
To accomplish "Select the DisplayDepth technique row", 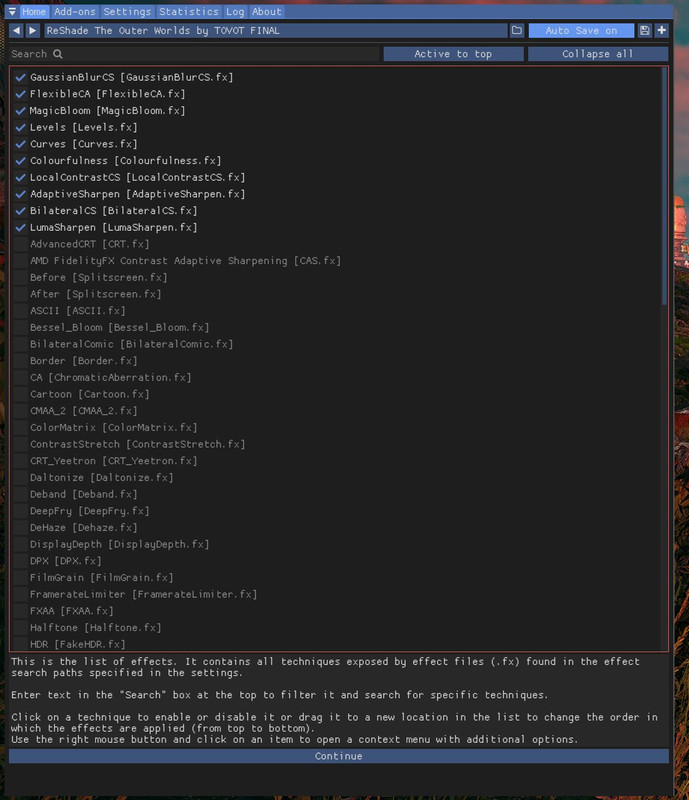I will [119, 544].
